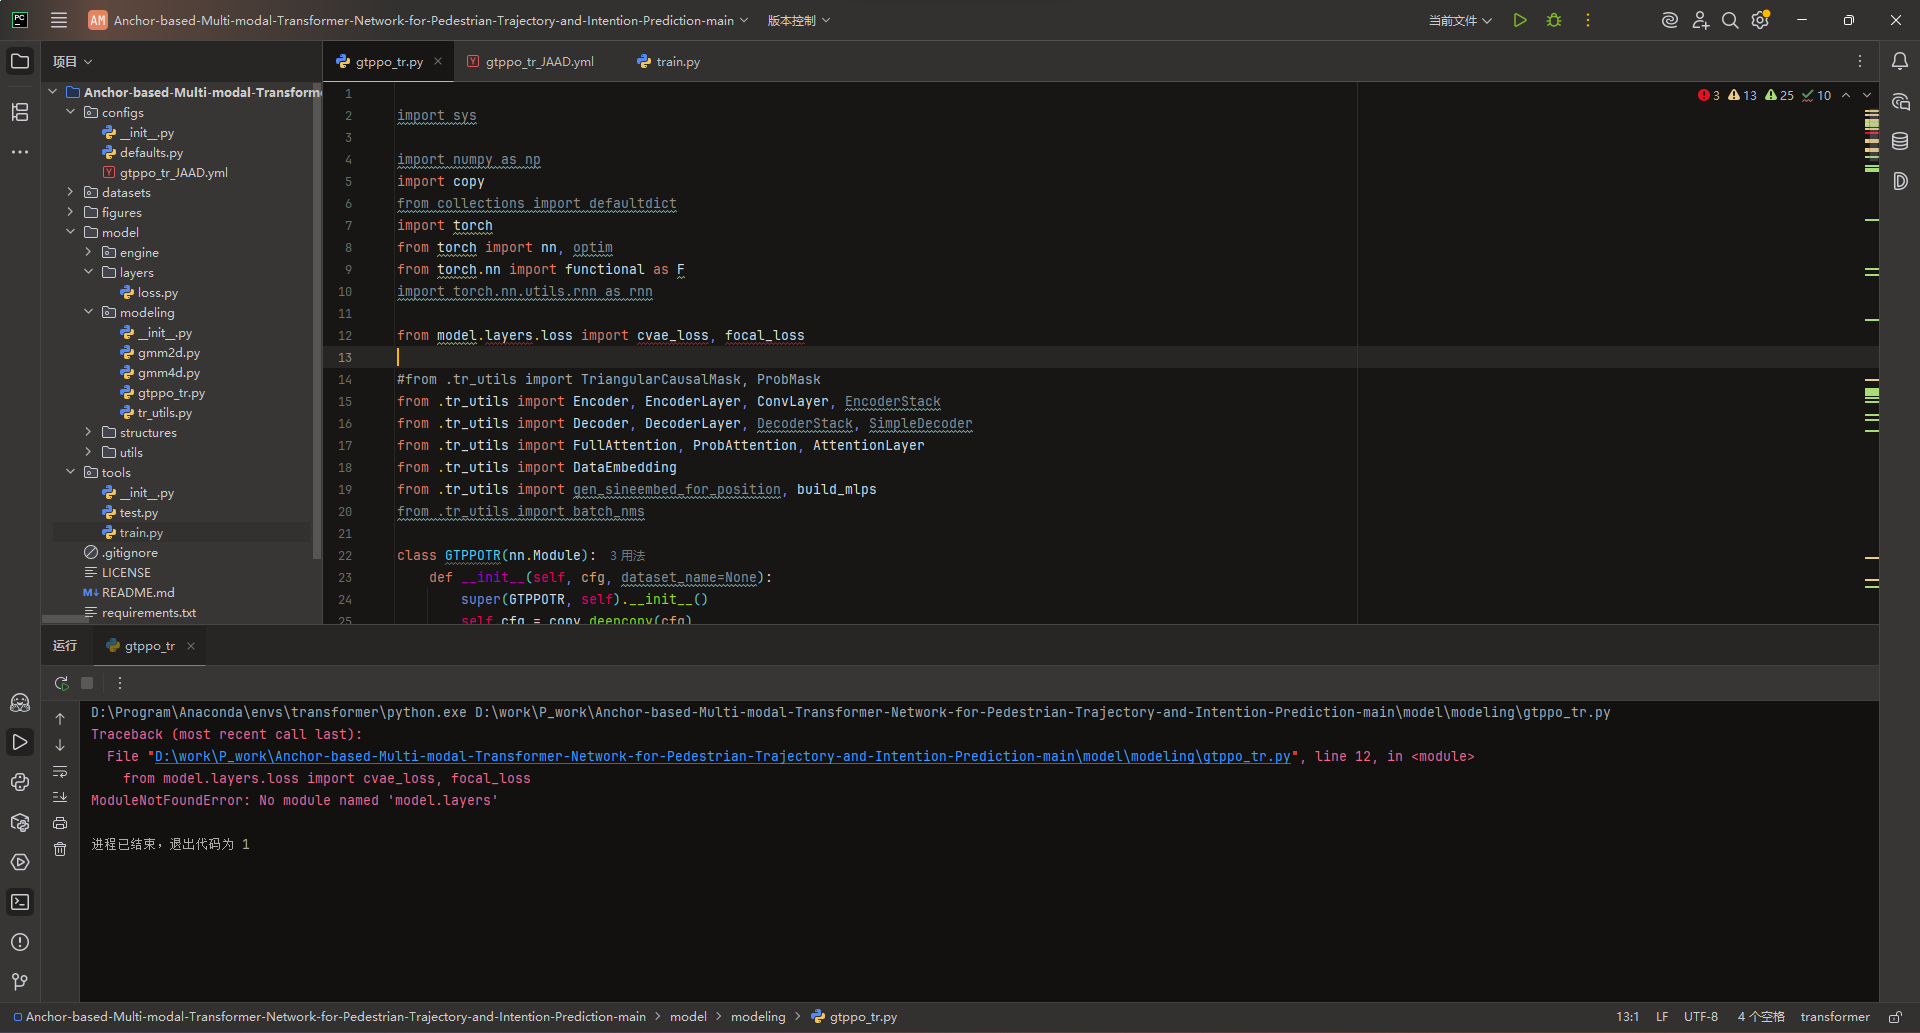Collapse the model folder
Screen dimensions: 1920x1033
tap(71, 232)
